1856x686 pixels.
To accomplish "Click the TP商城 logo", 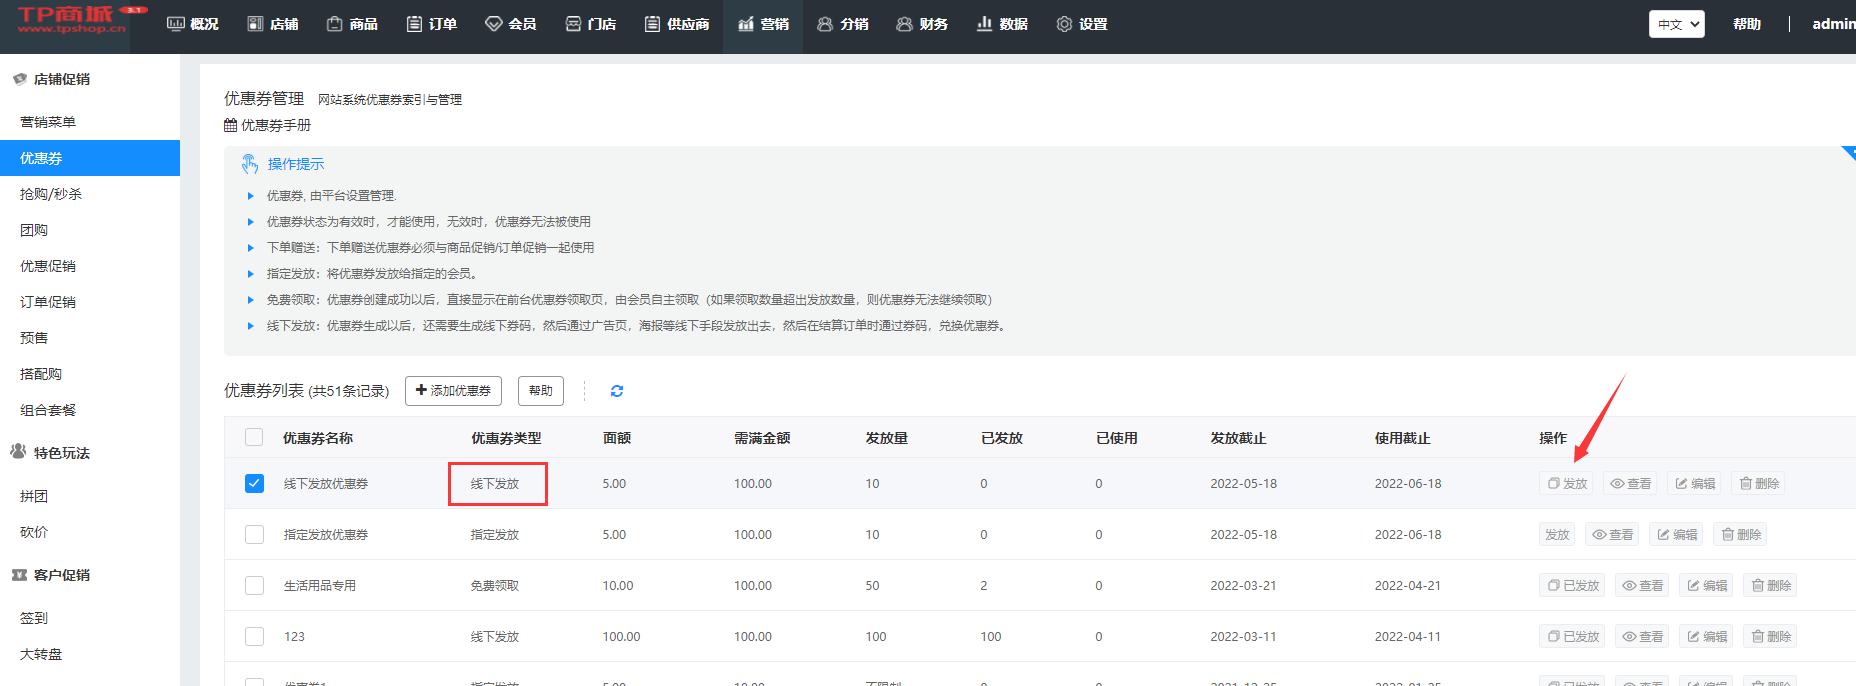I will (x=72, y=18).
